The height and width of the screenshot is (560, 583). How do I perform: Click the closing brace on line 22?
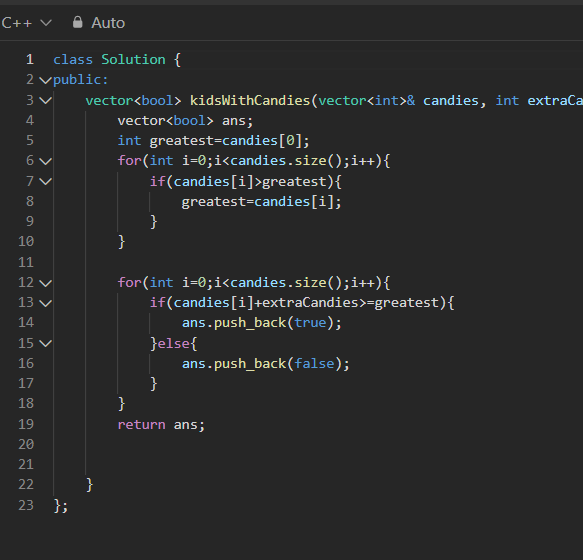pyautogui.click(x=89, y=485)
